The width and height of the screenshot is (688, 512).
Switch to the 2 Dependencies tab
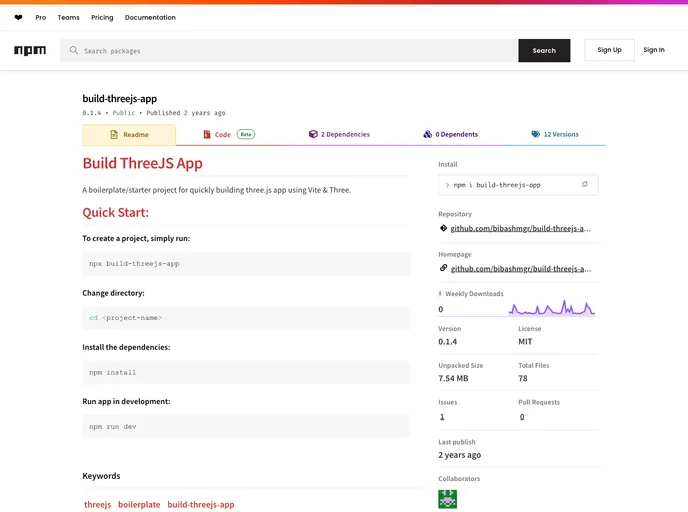point(339,134)
